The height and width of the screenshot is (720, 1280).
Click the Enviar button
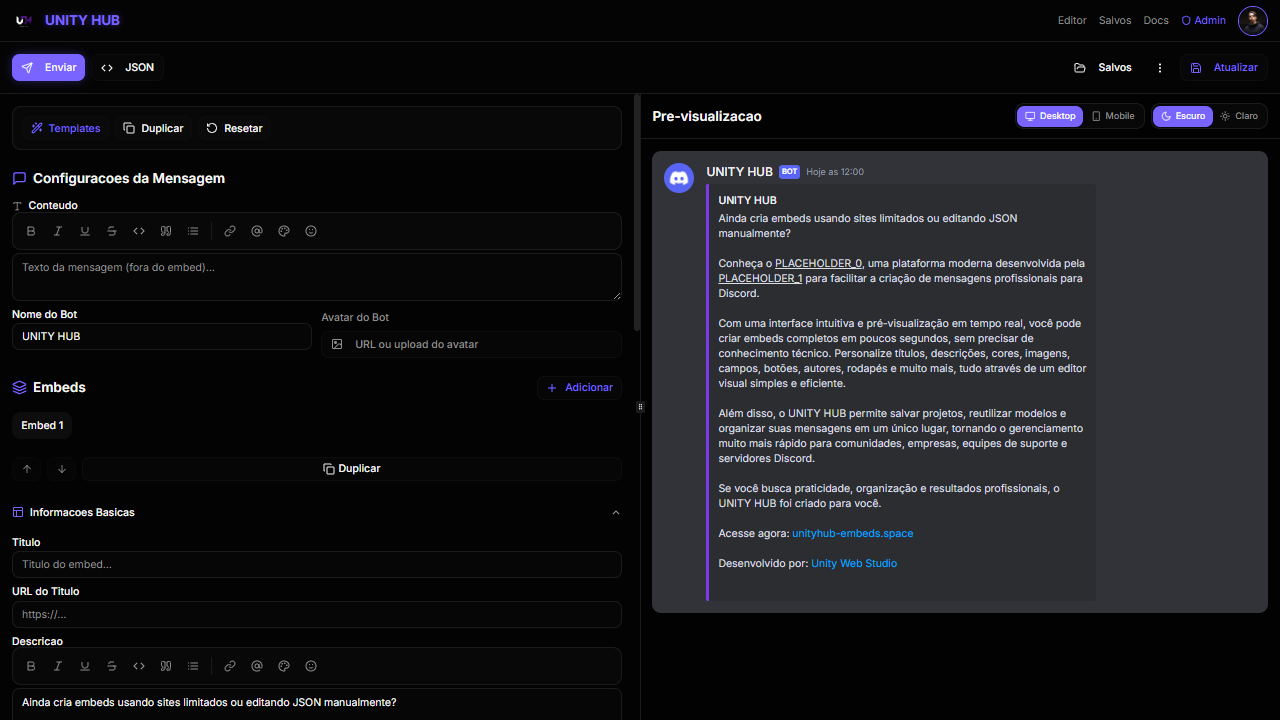click(49, 68)
